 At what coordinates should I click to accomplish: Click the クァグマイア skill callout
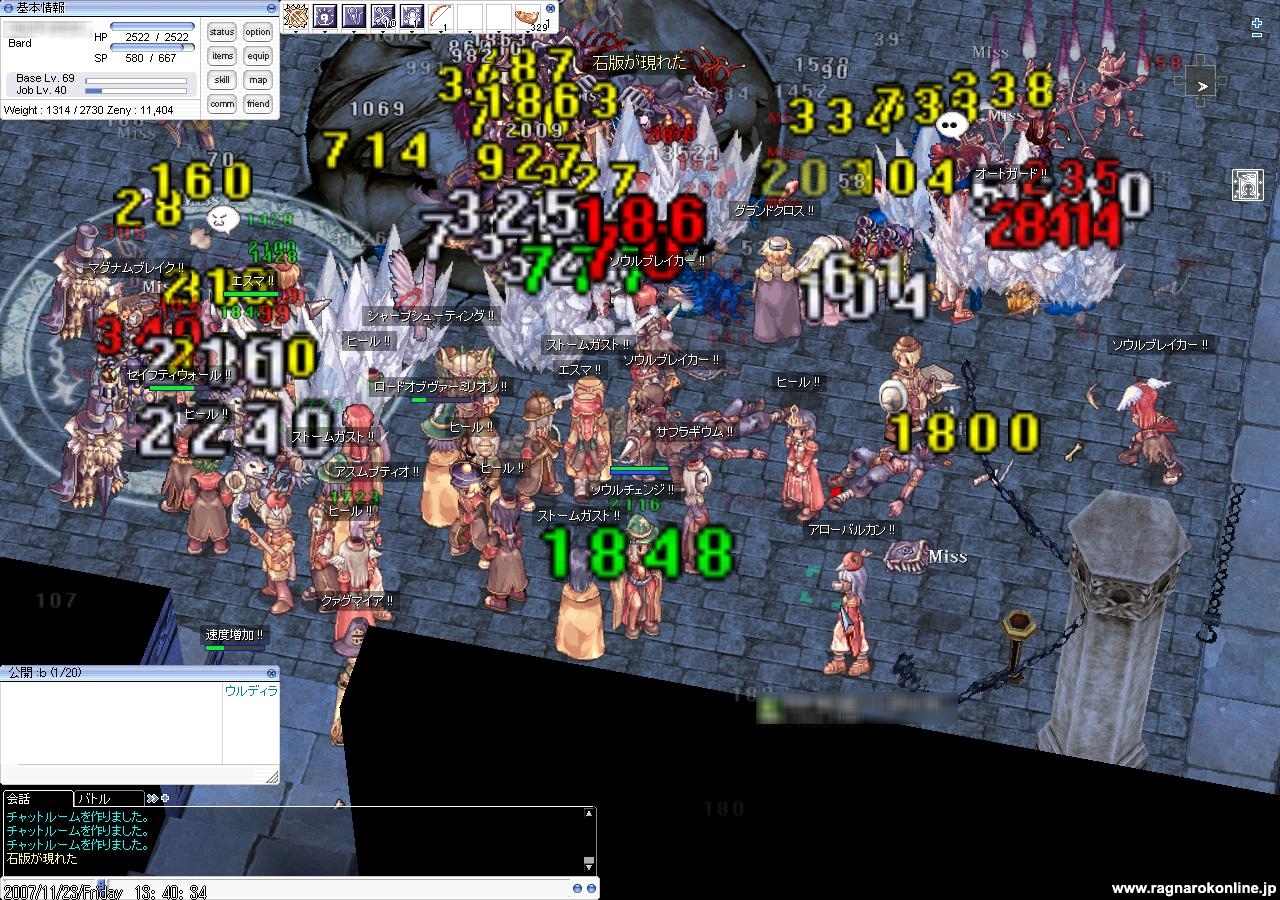[357, 601]
